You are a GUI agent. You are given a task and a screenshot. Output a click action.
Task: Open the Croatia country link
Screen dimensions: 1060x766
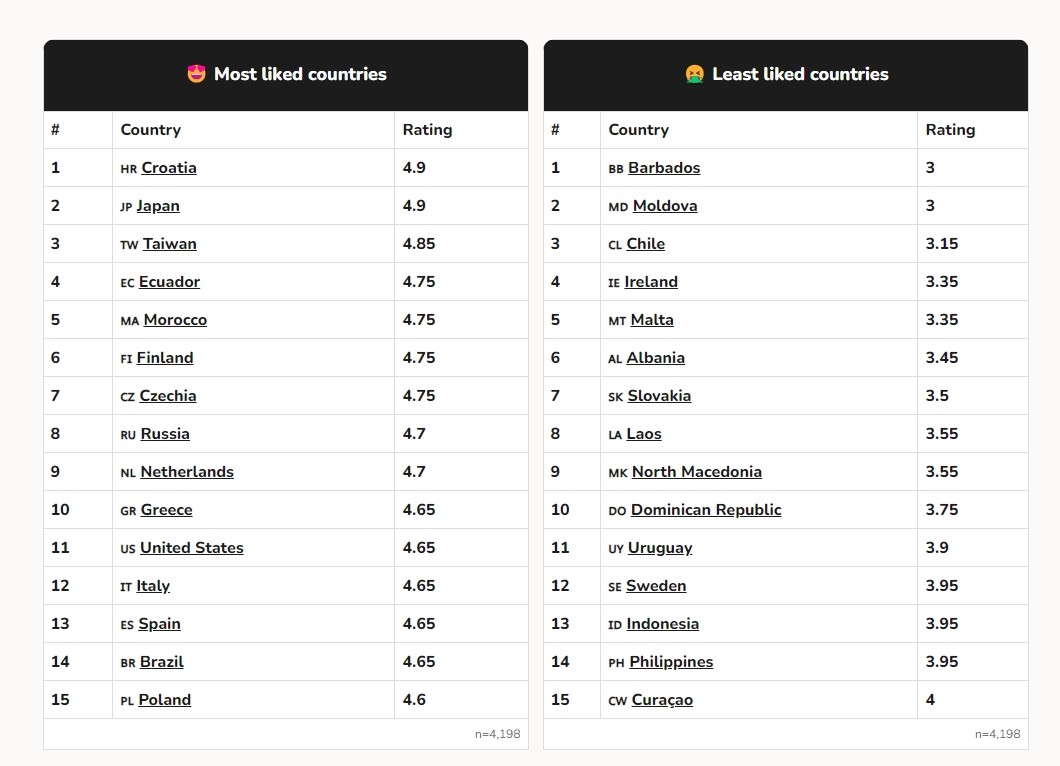click(169, 168)
